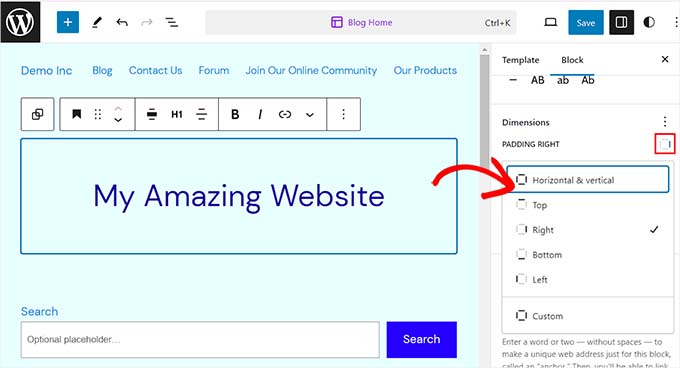This screenshot has height=368, width=680.
Task: Switch to the Block tab
Action: click(572, 60)
